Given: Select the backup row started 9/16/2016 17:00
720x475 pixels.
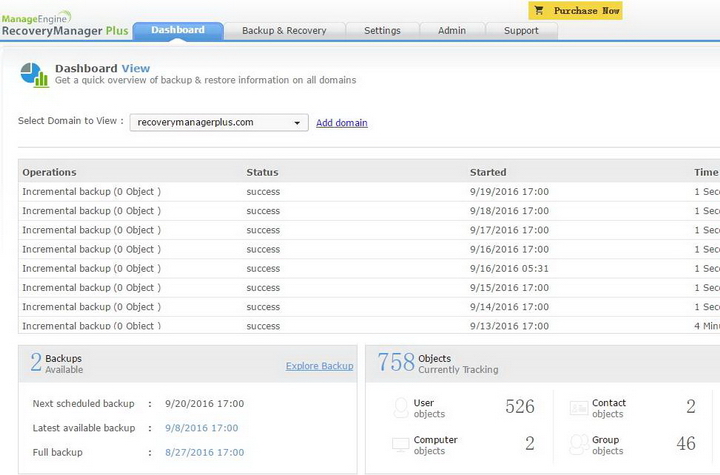Looking at the screenshot, I should click(x=369, y=249).
